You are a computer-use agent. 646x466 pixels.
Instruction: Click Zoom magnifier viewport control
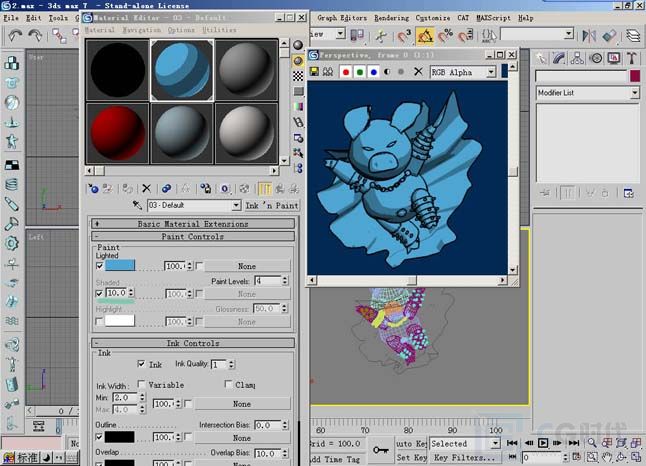tap(592, 443)
